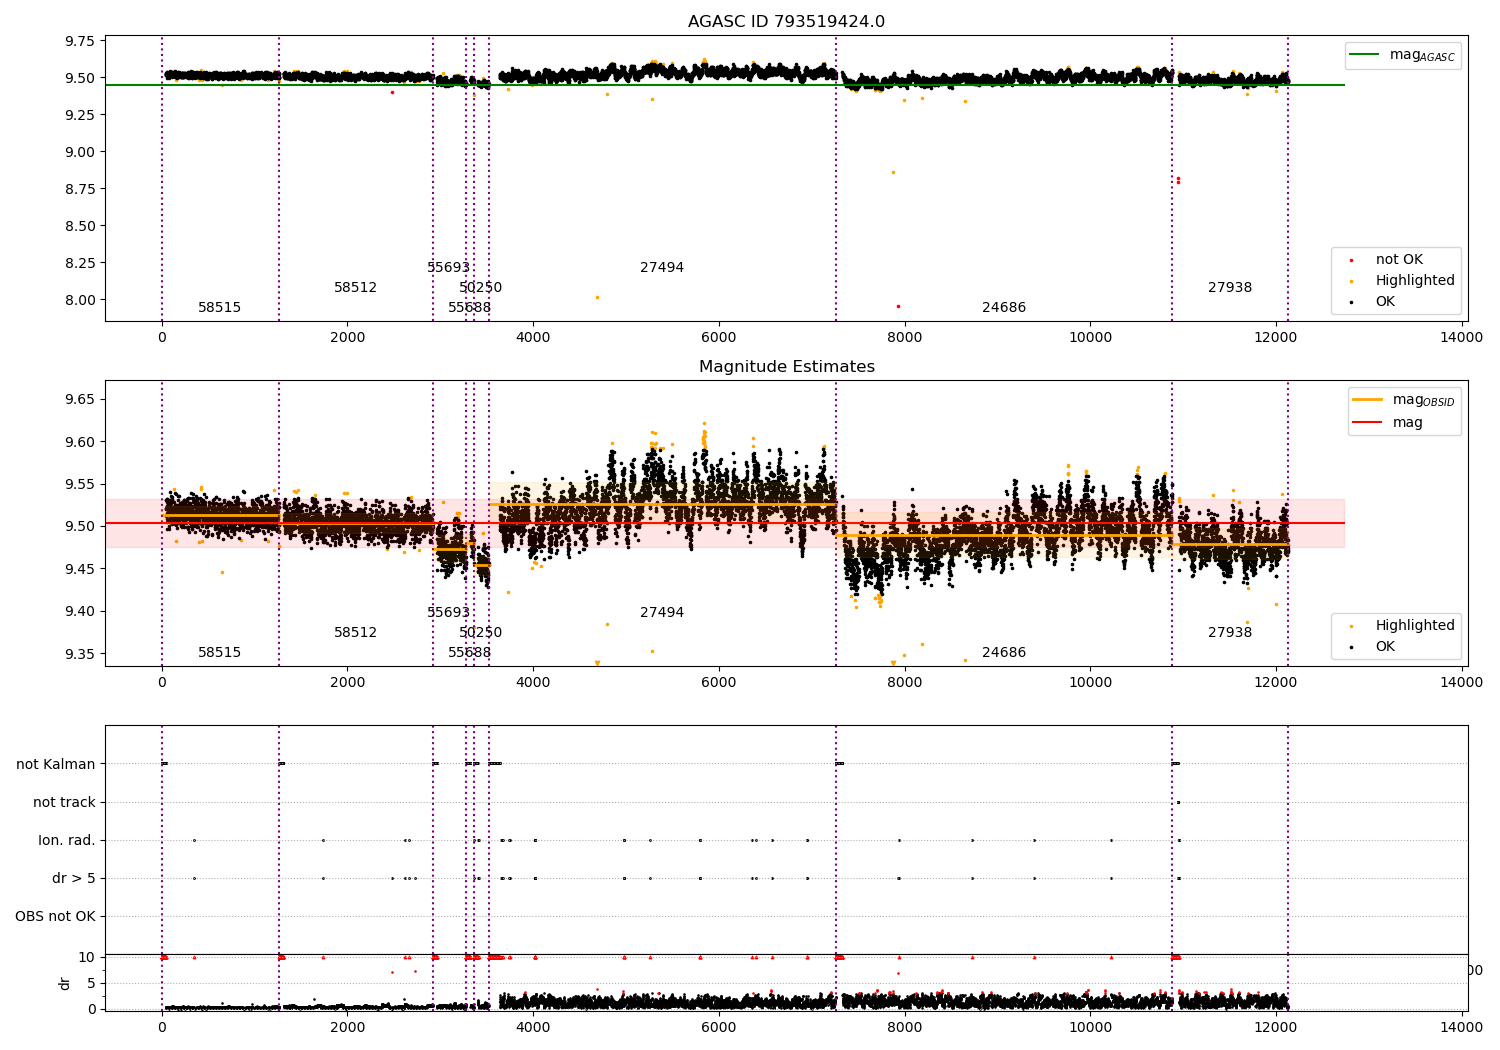This screenshot has width=1500, height=1050.
Task: Click the 9.75 y-axis tick in top plot
Action: pos(79,41)
